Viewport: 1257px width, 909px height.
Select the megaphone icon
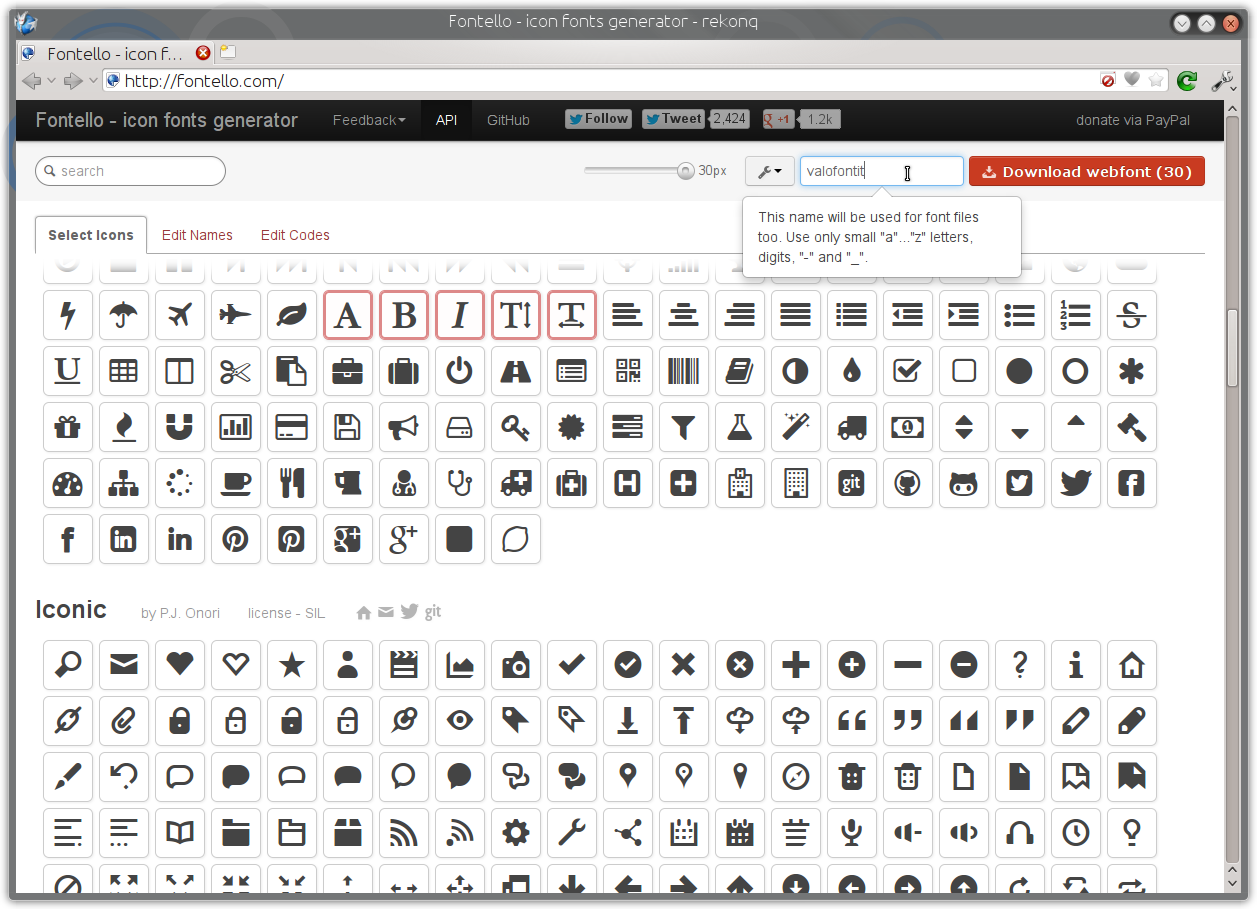(x=404, y=427)
